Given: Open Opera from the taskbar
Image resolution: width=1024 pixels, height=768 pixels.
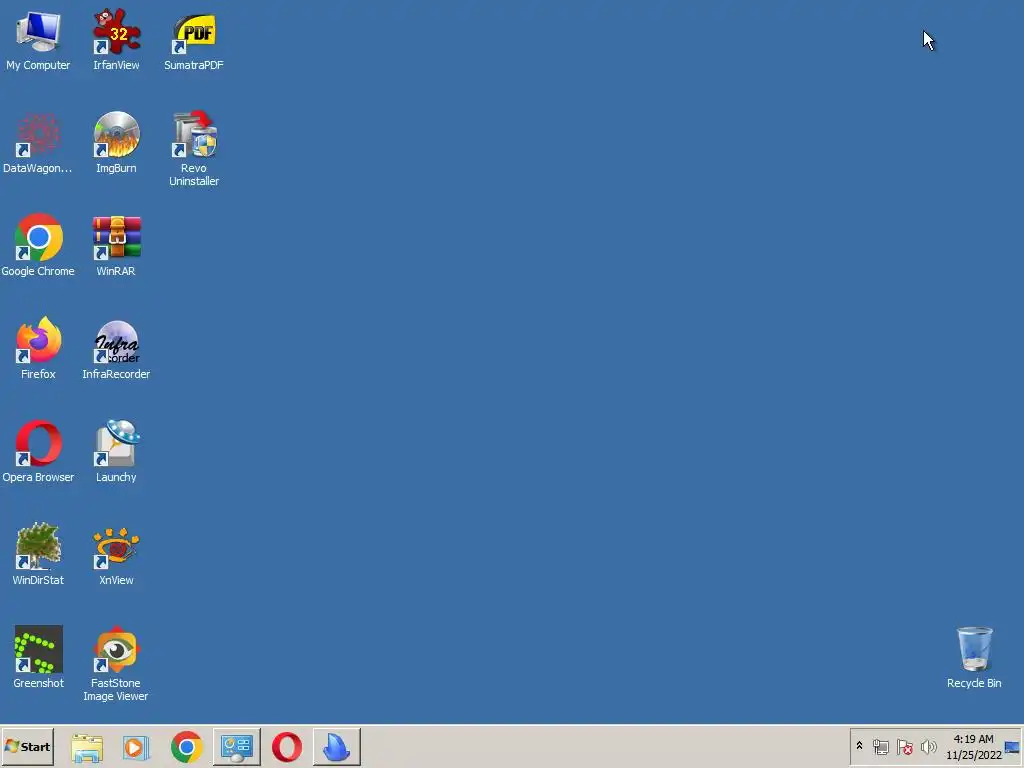Looking at the screenshot, I should point(287,747).
